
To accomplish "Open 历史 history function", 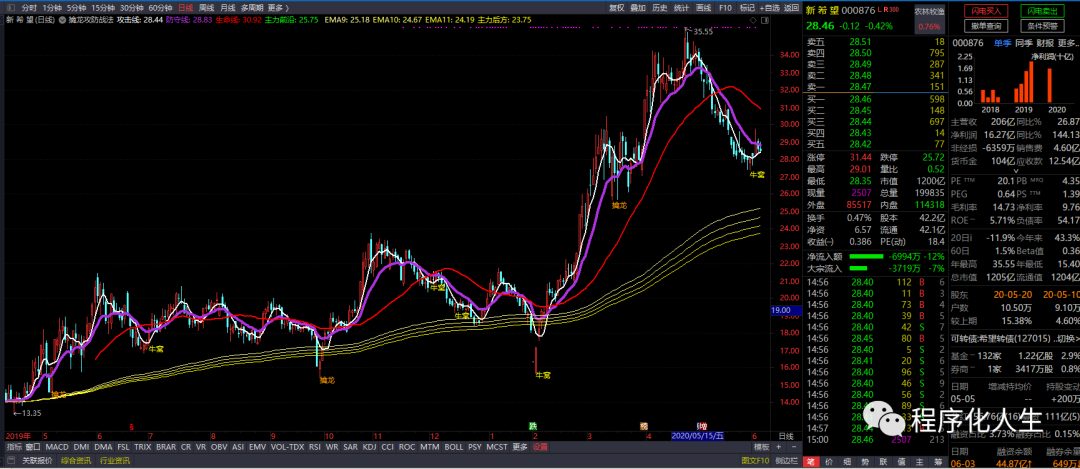I will point(660,8).
